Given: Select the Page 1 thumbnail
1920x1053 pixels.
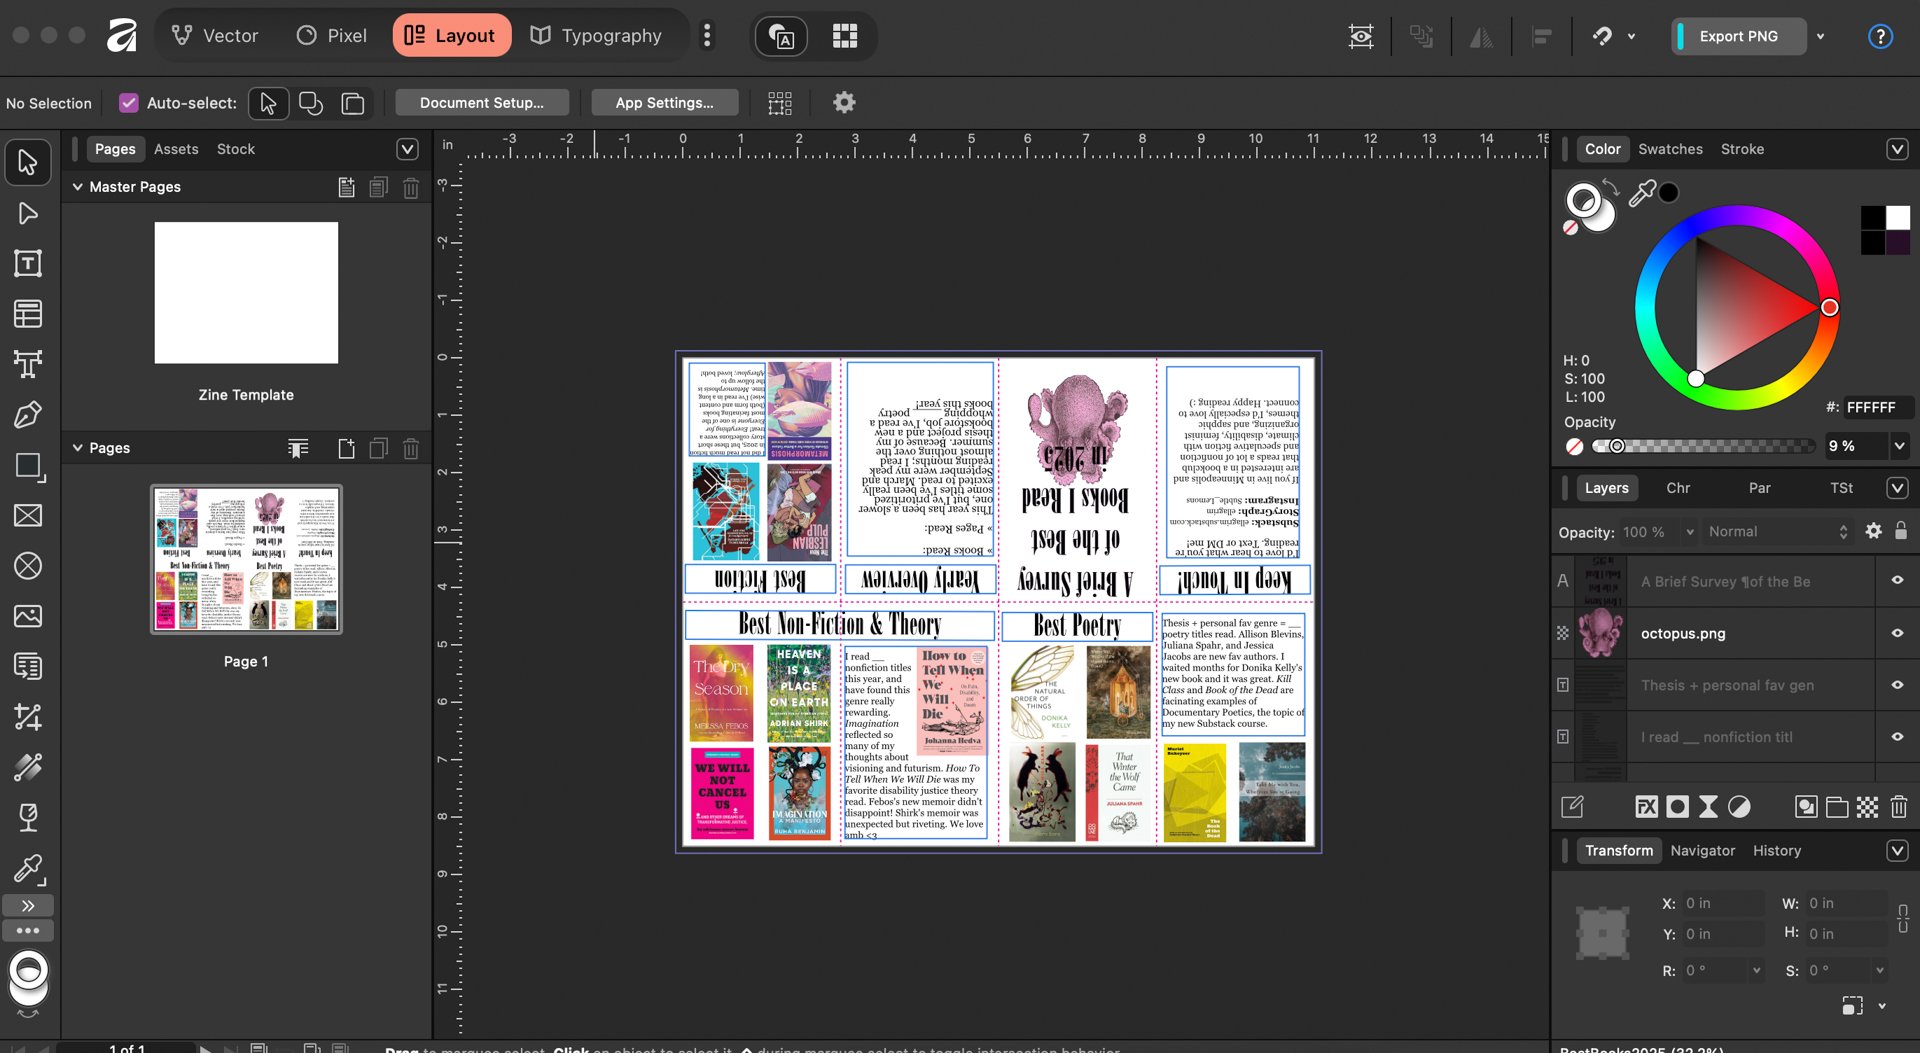Looking at the screenshot, I should point(246,559).
